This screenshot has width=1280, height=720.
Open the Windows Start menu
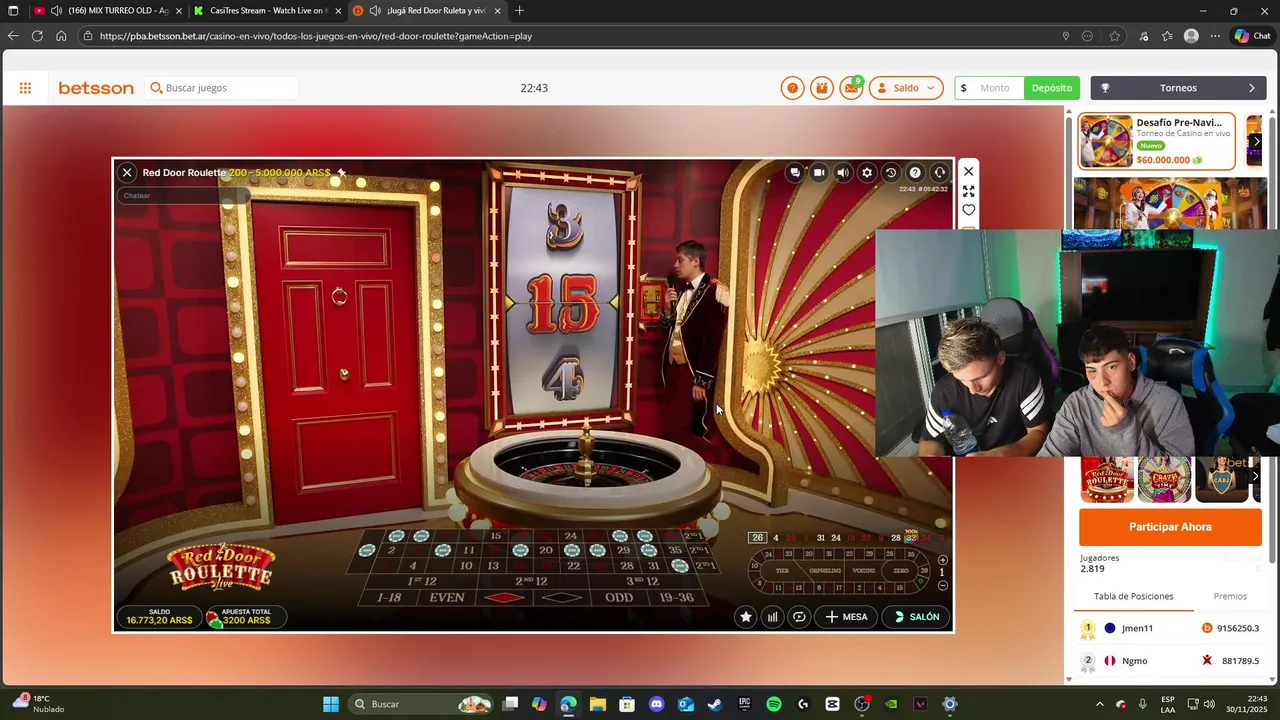point(331,704)
